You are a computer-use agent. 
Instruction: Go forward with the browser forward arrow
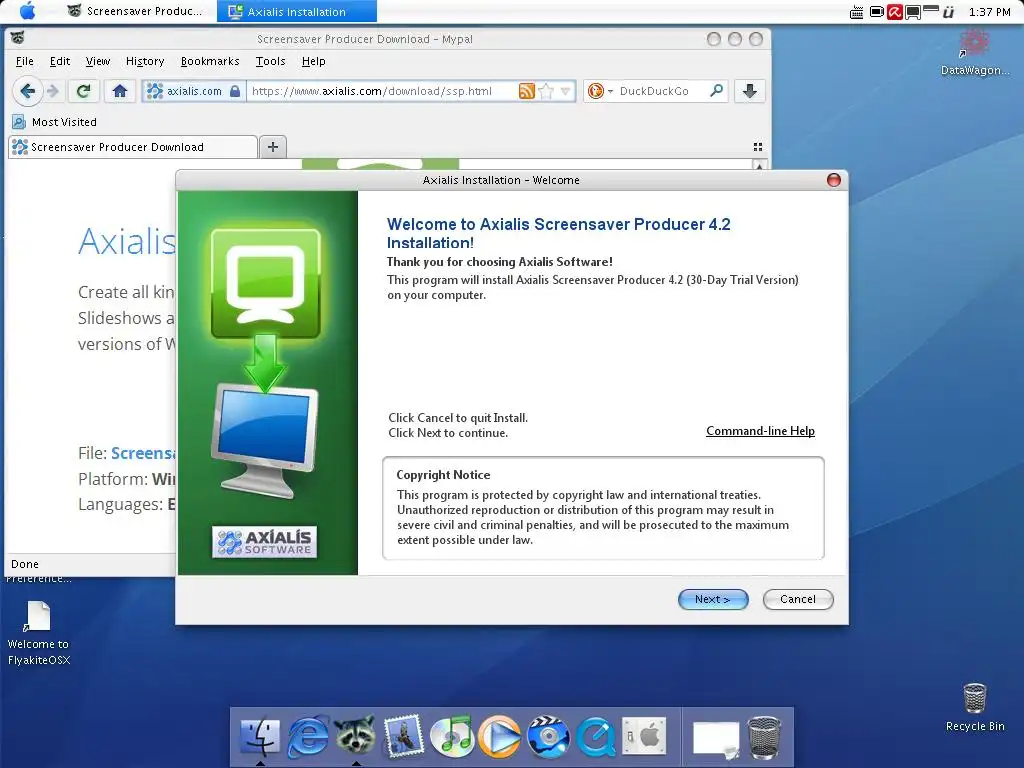click(54, 91)
